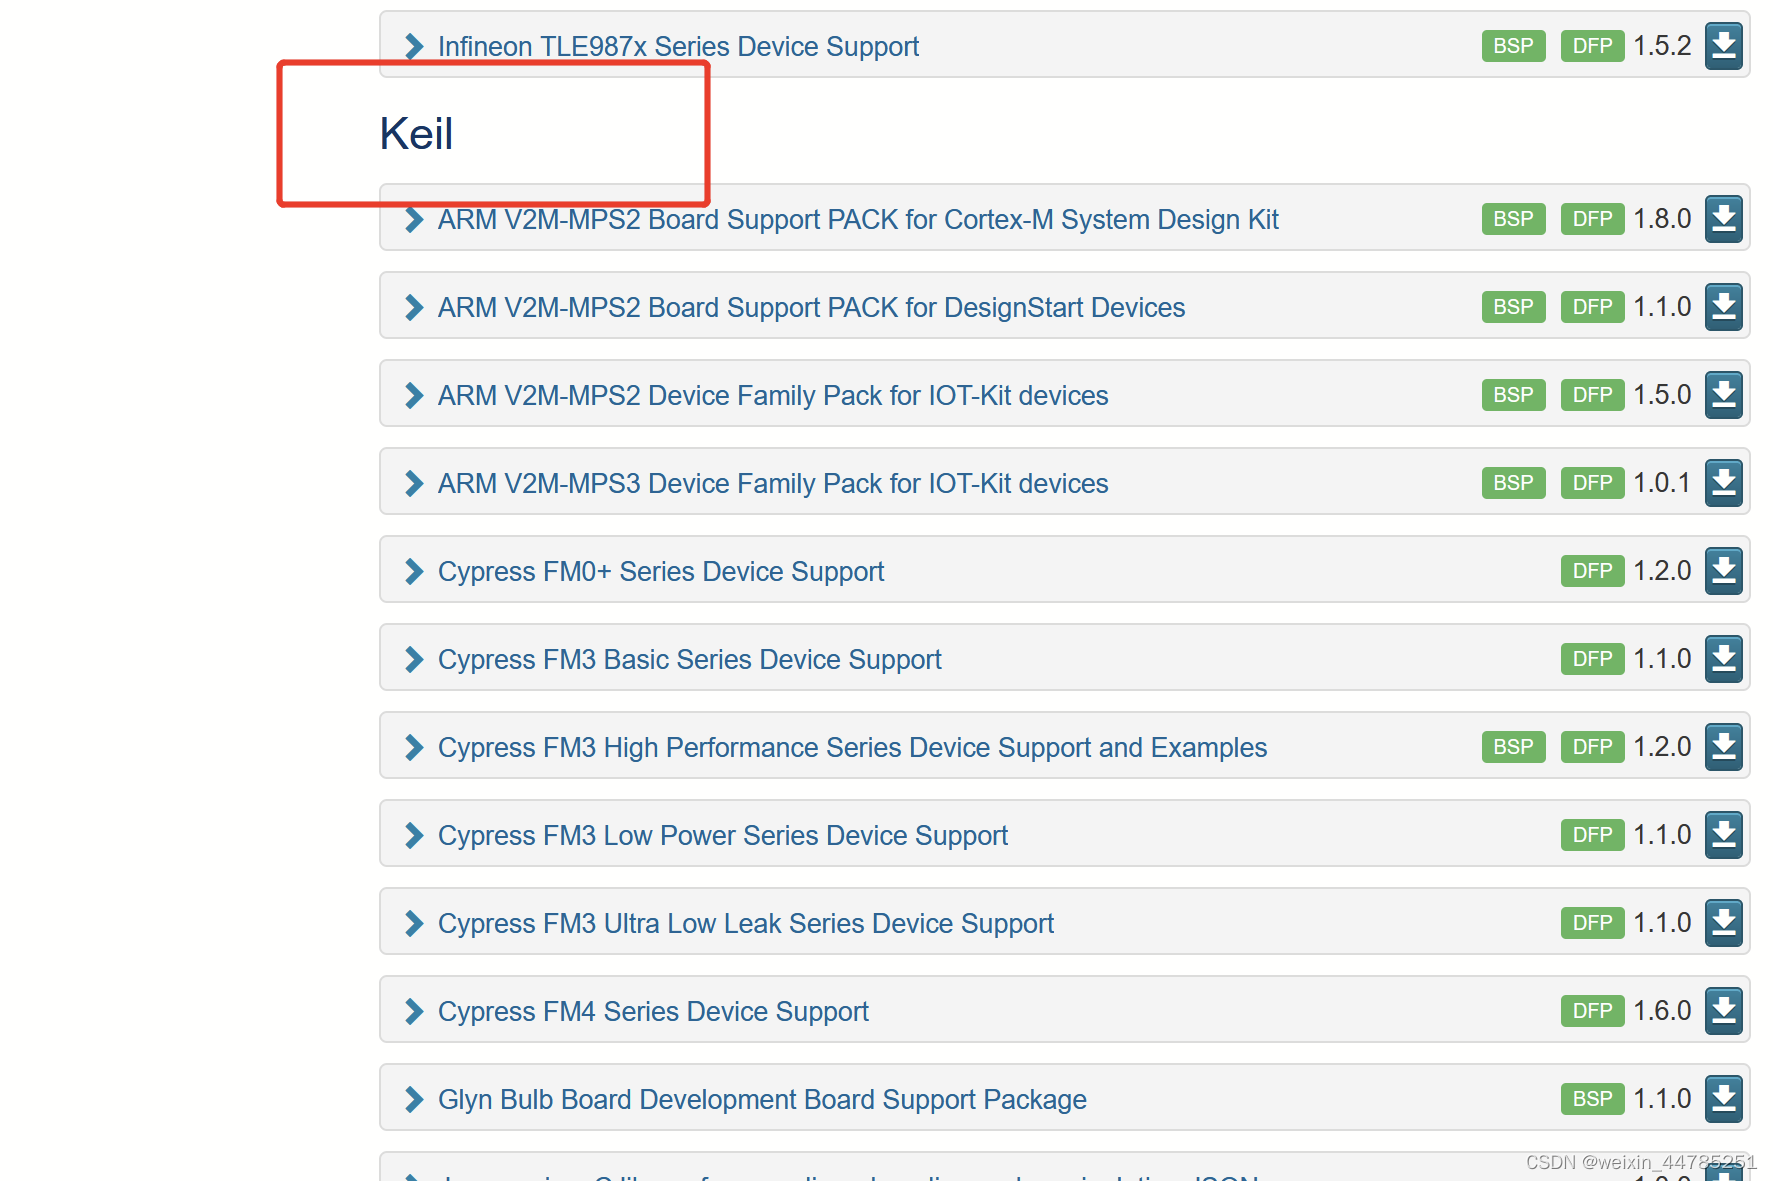Expand ARM V2M-MPS2 Device Family Pack entry

click(x=413, y=395)
